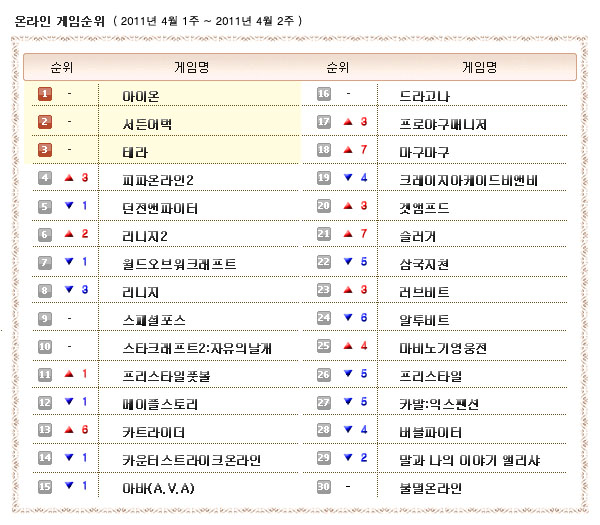This screenshot has width=600, height=525.
Task: Open the 서든어택 game entry
Action: pos(147,123)
